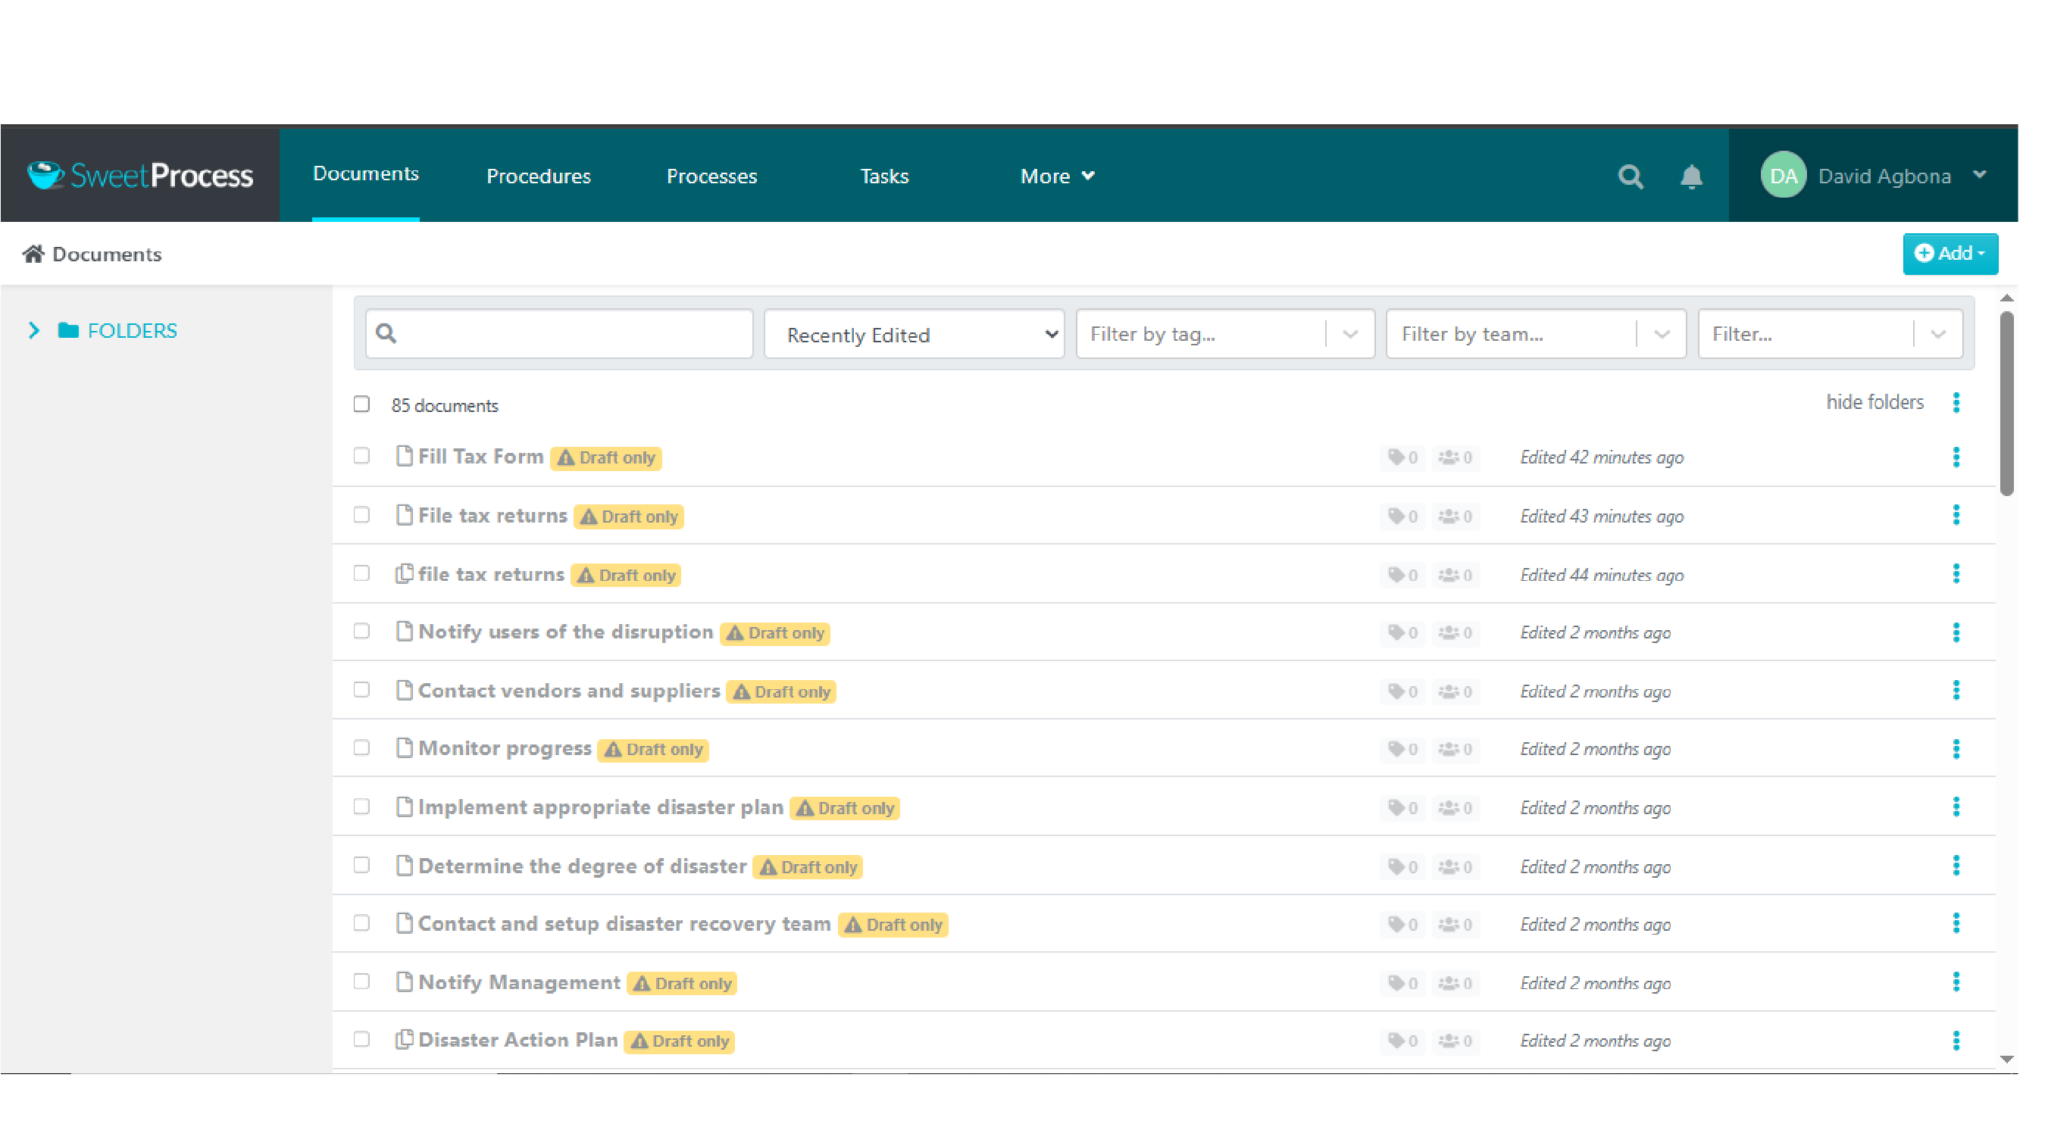Expand the More menu in the navbar
Screen dimensions: 2048x1133
1057,176
